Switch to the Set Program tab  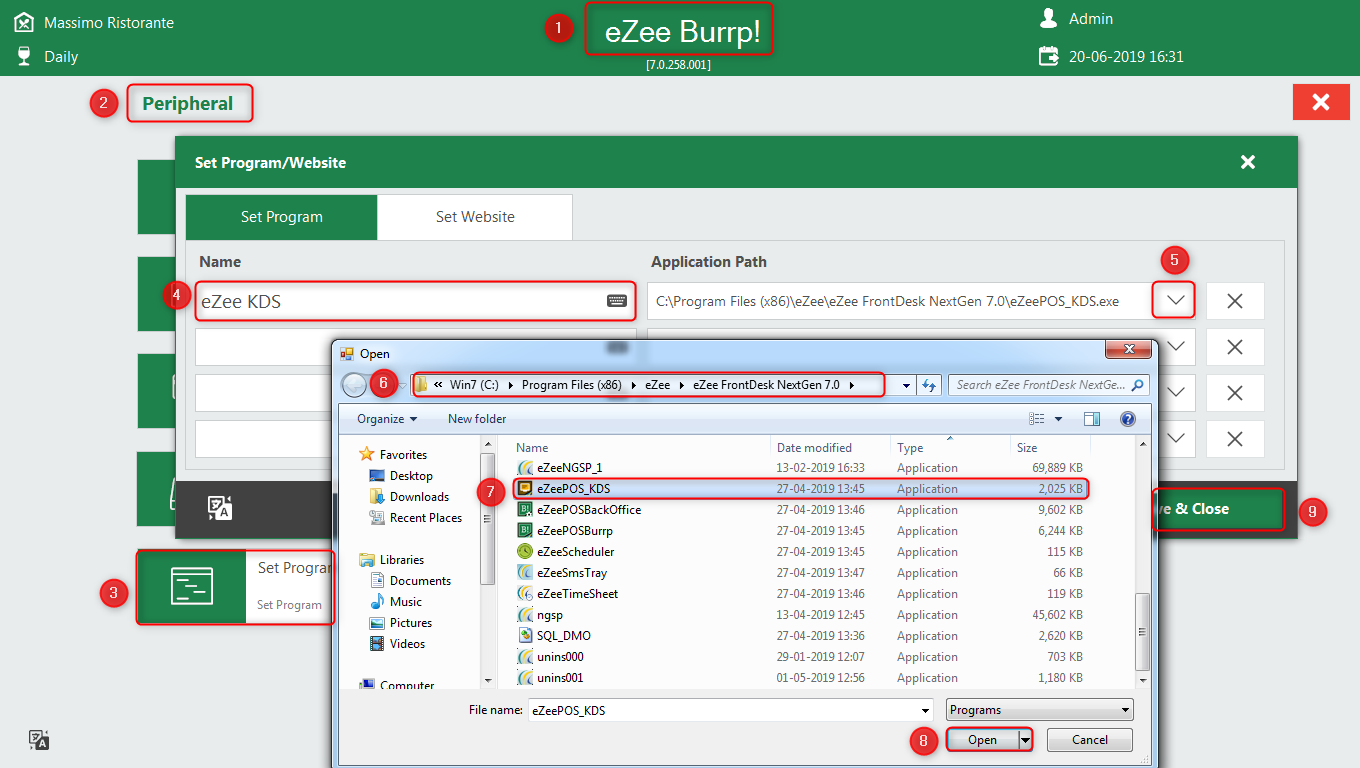[x=282, y=217]
